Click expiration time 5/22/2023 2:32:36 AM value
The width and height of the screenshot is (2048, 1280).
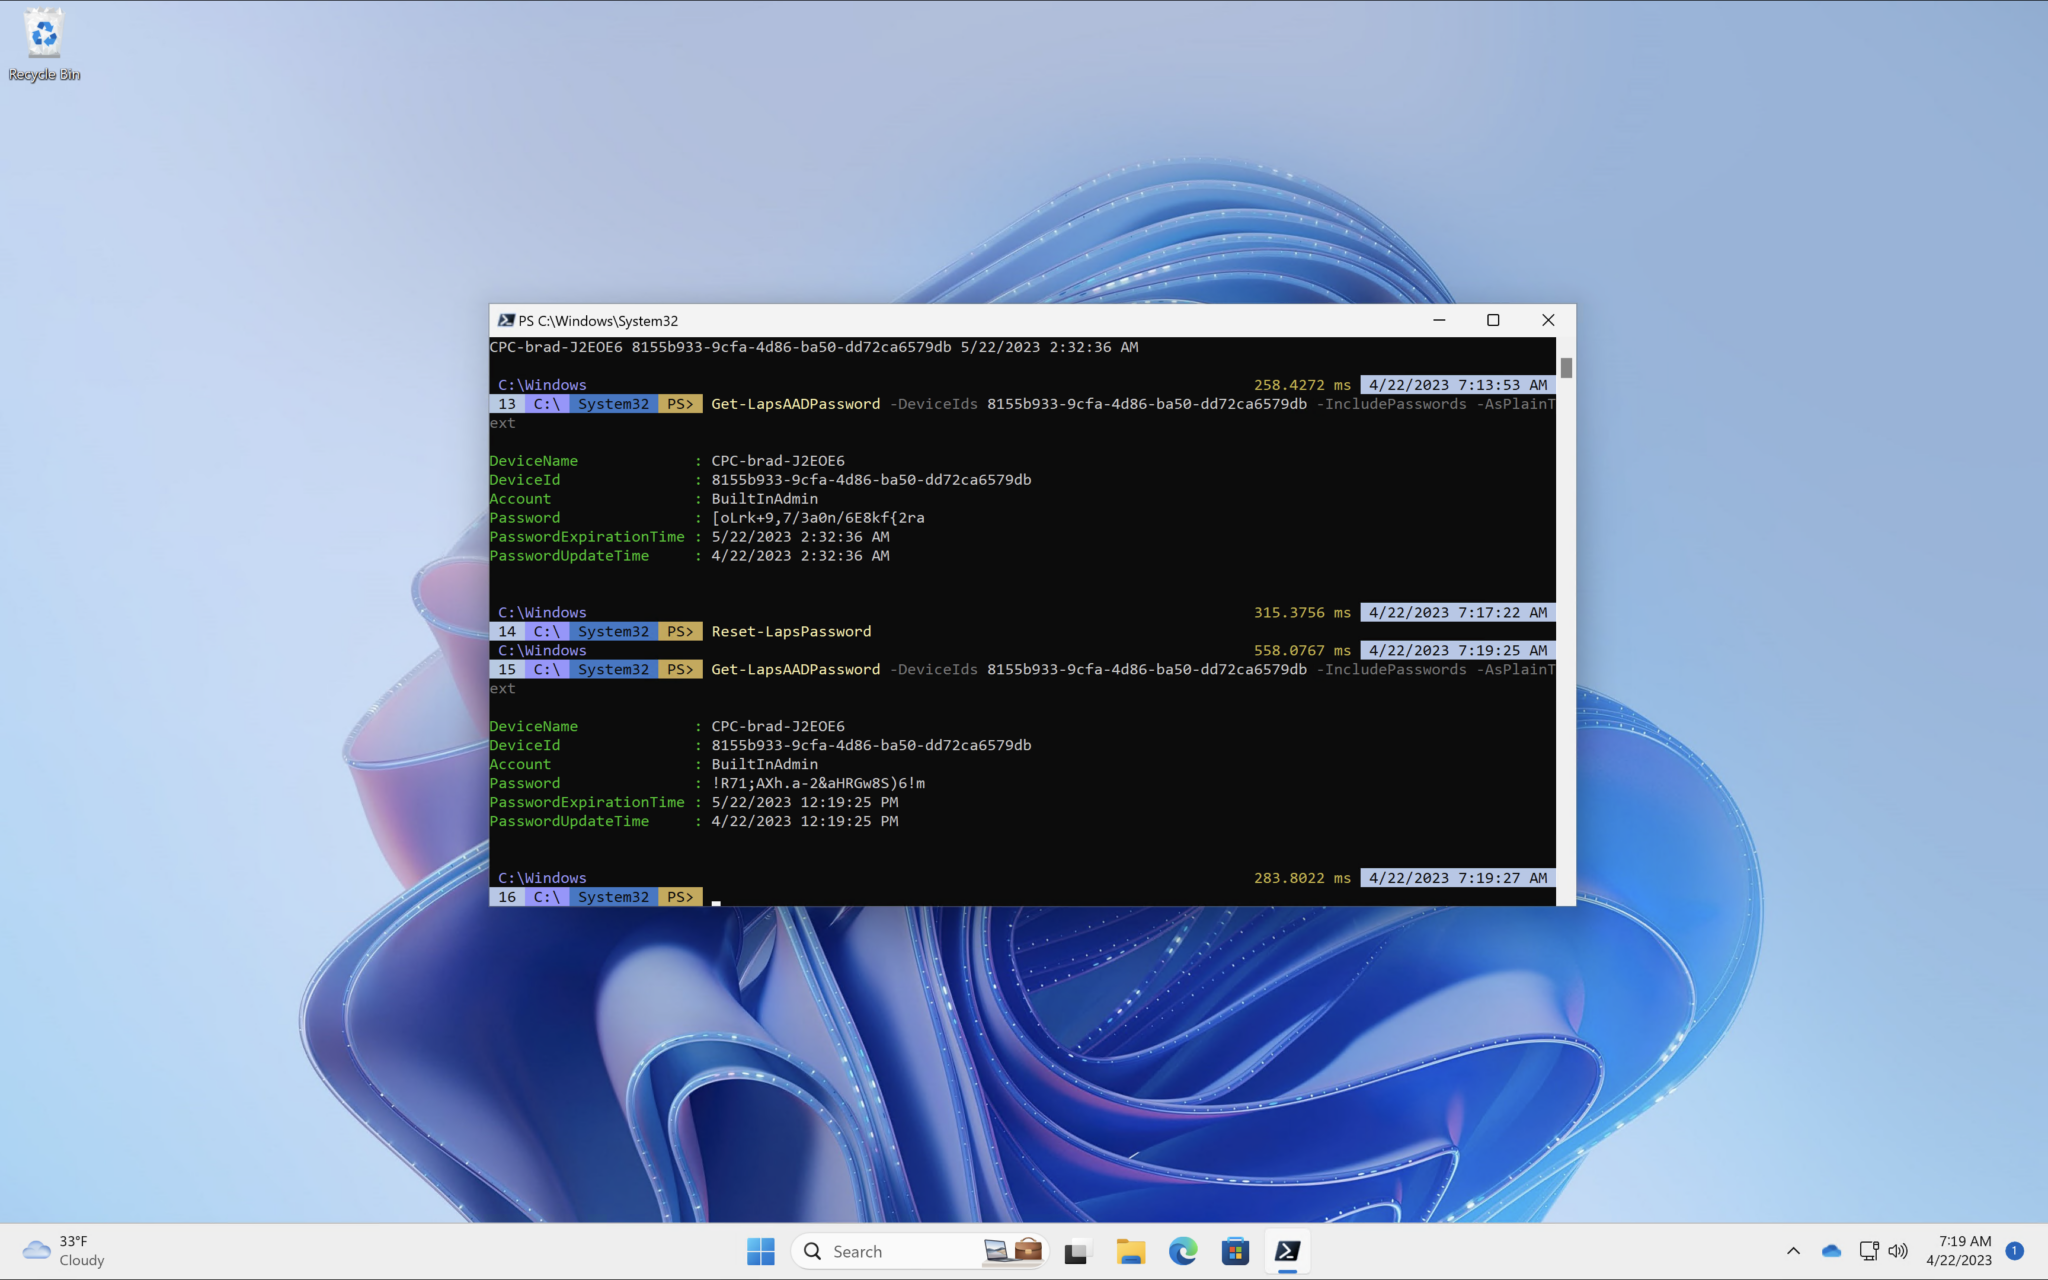pyautogui.click(x=800, y=537)
